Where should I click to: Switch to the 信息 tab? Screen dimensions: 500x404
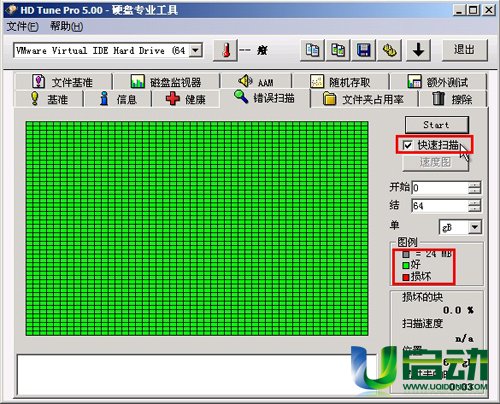click(x=118, y=99)
